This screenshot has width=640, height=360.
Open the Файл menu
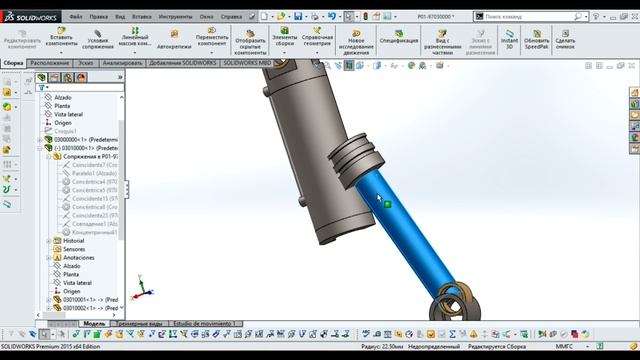(76, 17)
